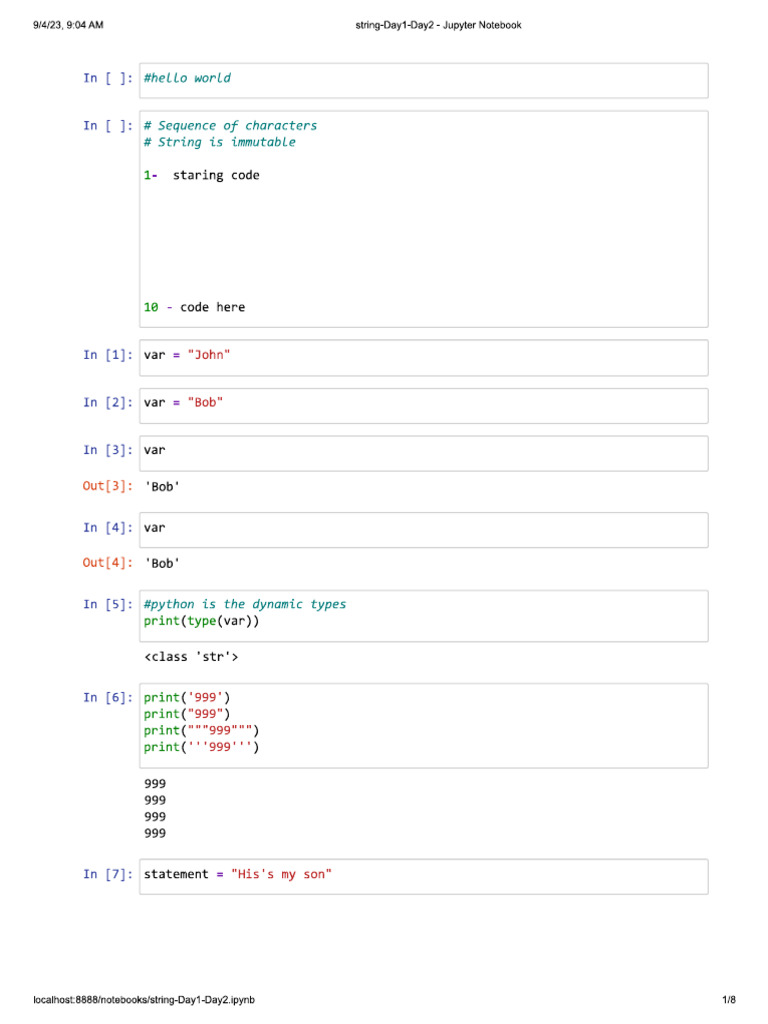Select the statement = "His's my son" cell
768x1024 pixels.
click(x=424, y=875)
